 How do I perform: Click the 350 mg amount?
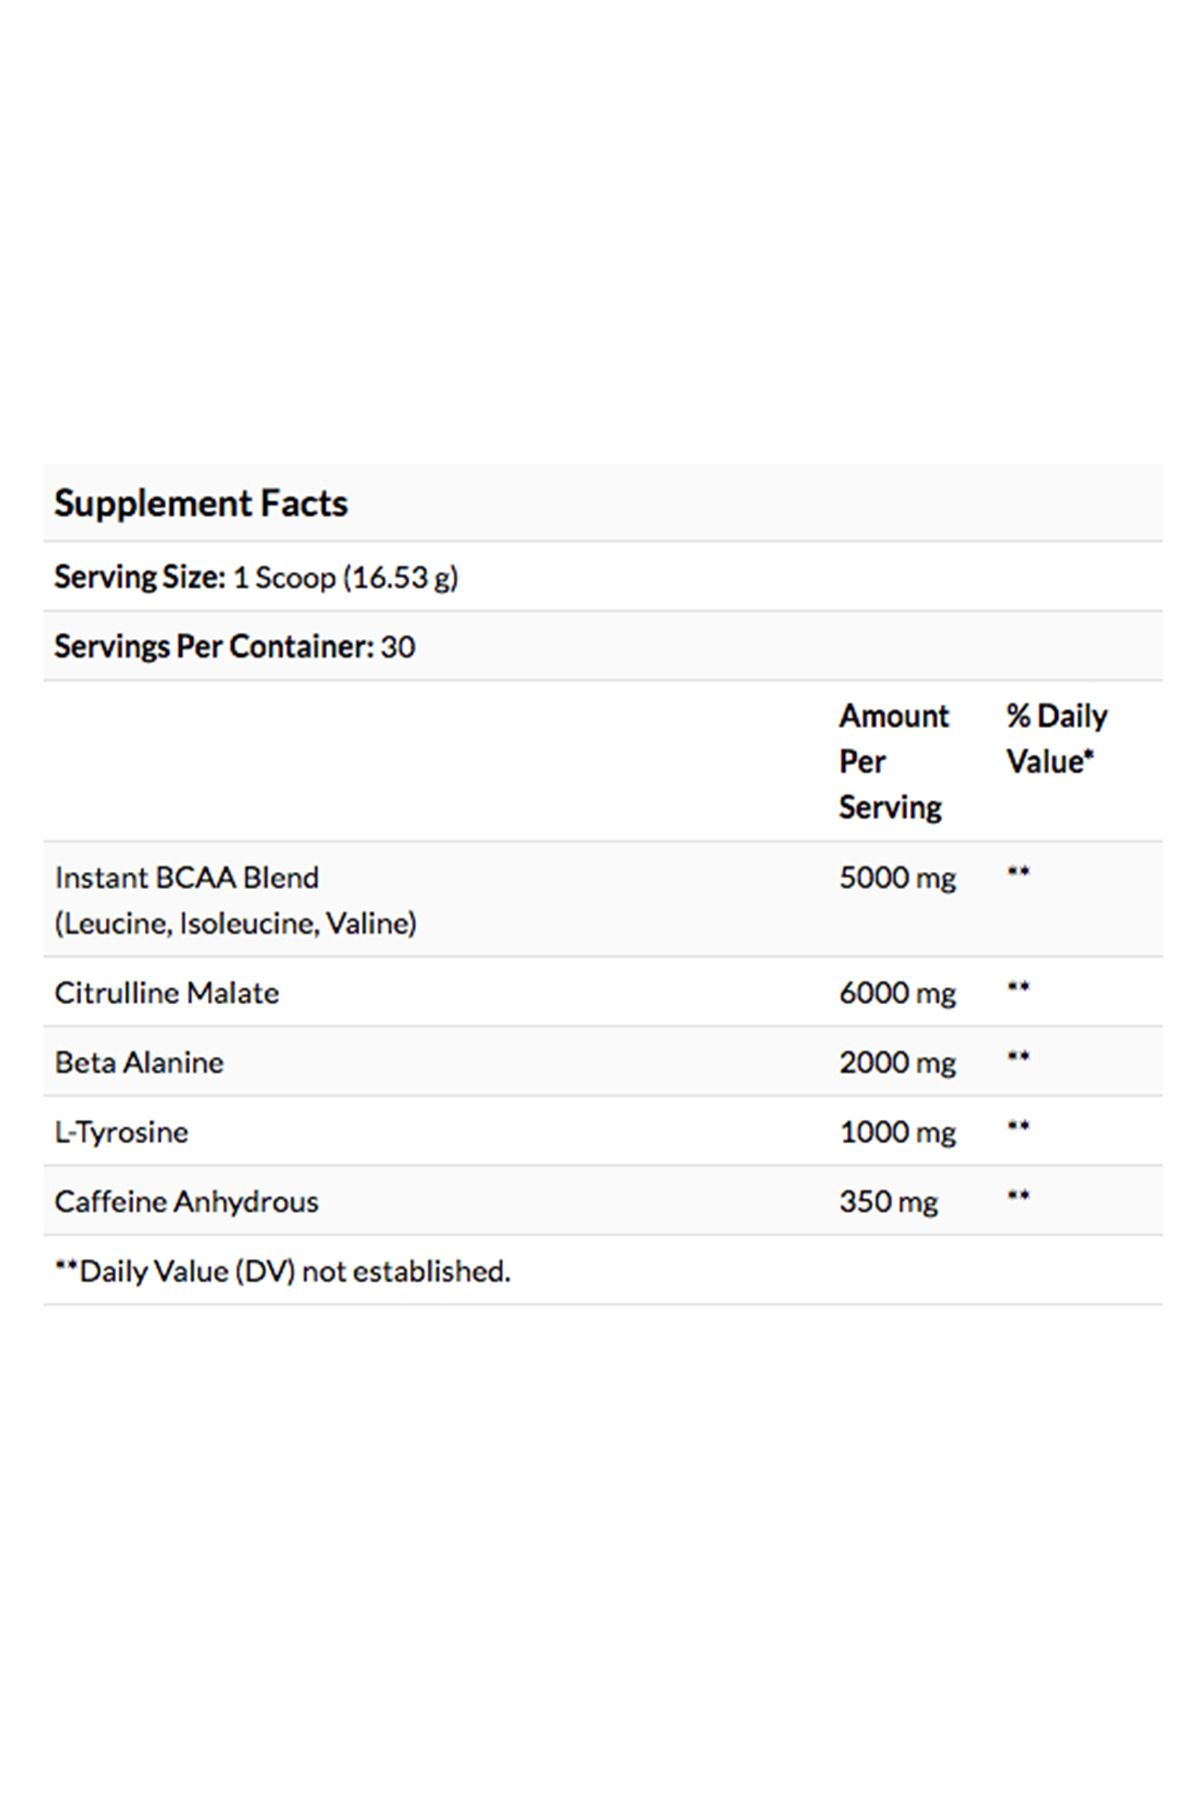pyautogui.click(x=888, y=1201)
